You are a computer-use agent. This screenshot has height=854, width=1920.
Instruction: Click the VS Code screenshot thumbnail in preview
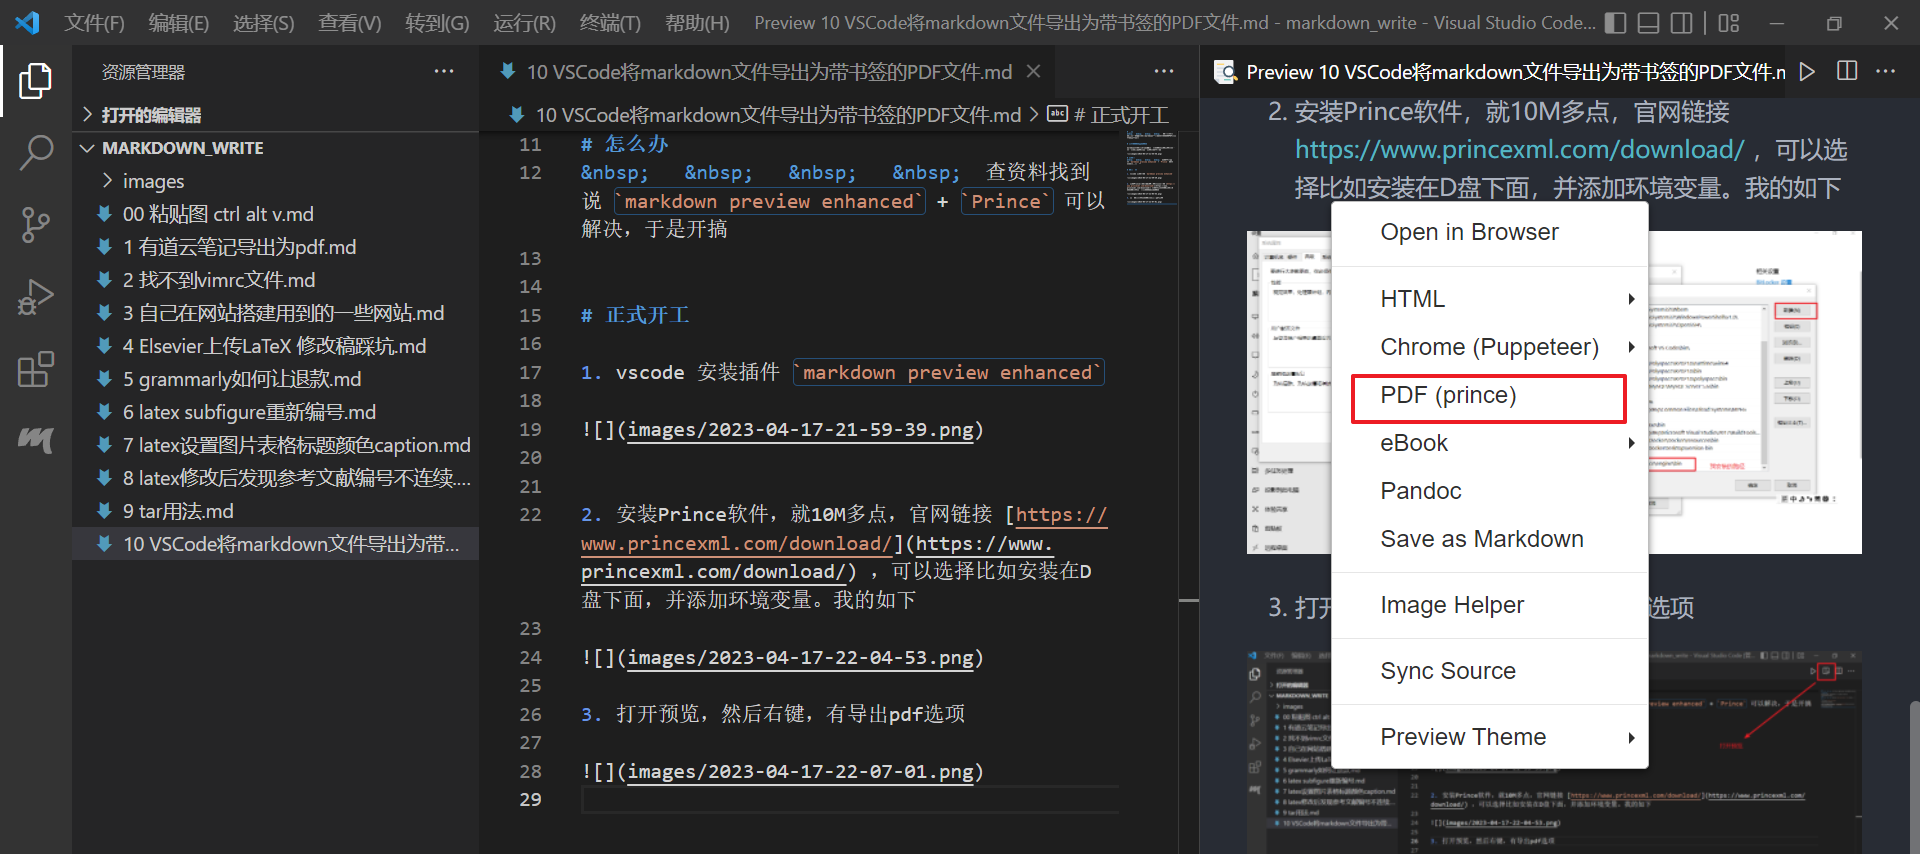click(x=1554, y=752)
